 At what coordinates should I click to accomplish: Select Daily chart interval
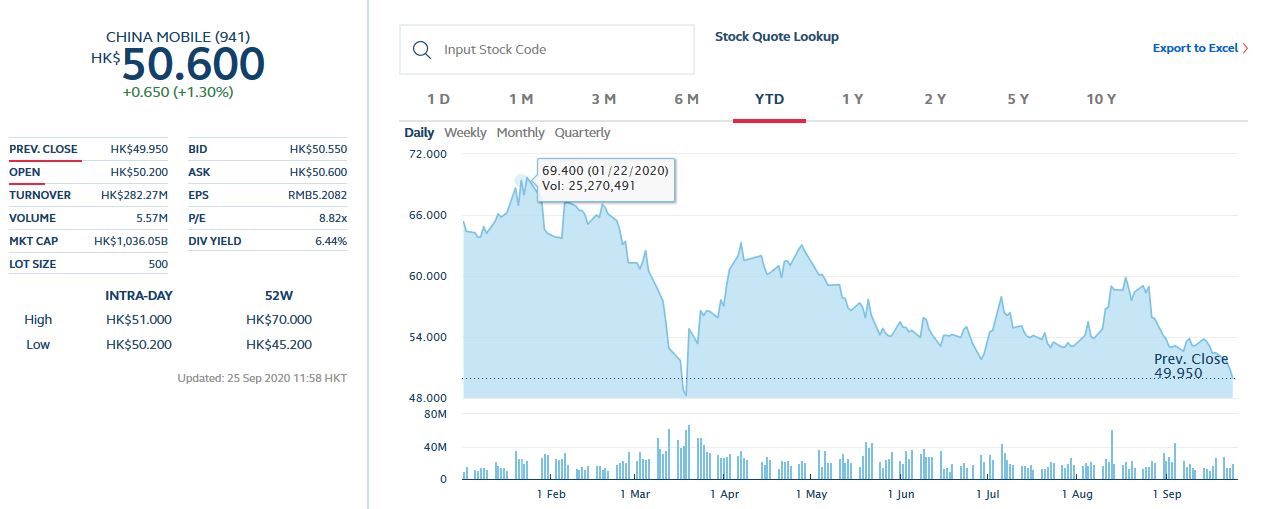(x=419, y=133)
